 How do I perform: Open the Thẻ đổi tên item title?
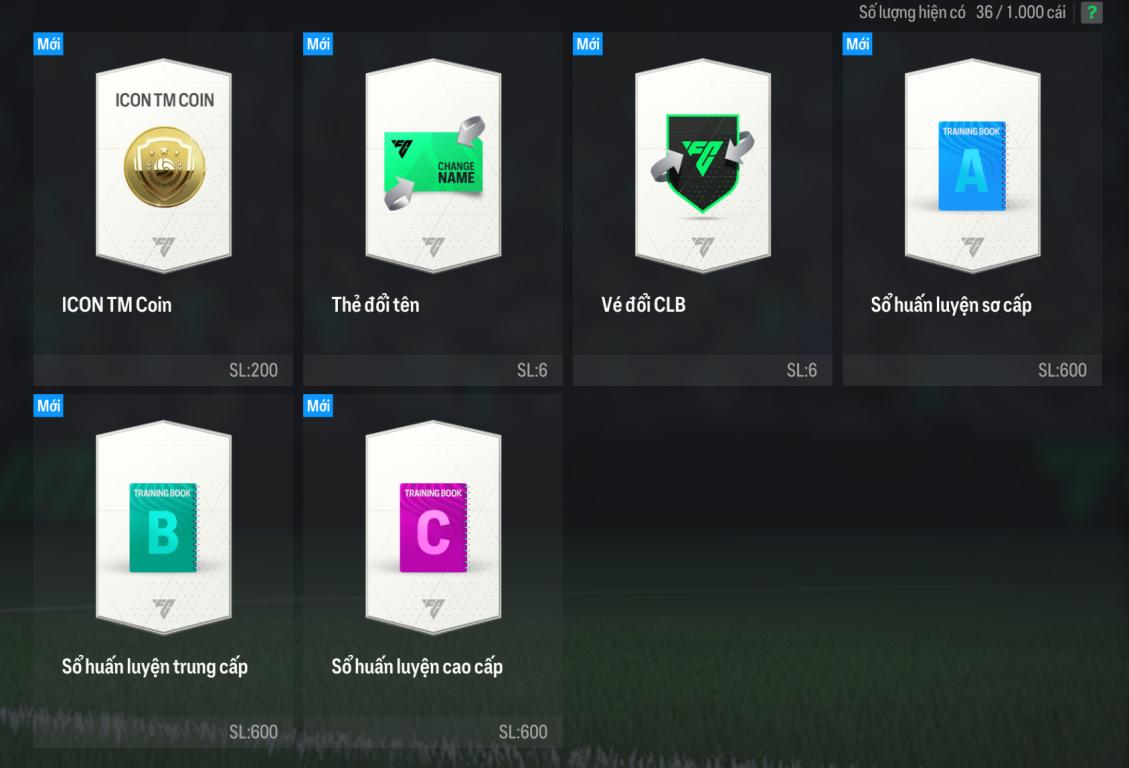tap(375, 304)
